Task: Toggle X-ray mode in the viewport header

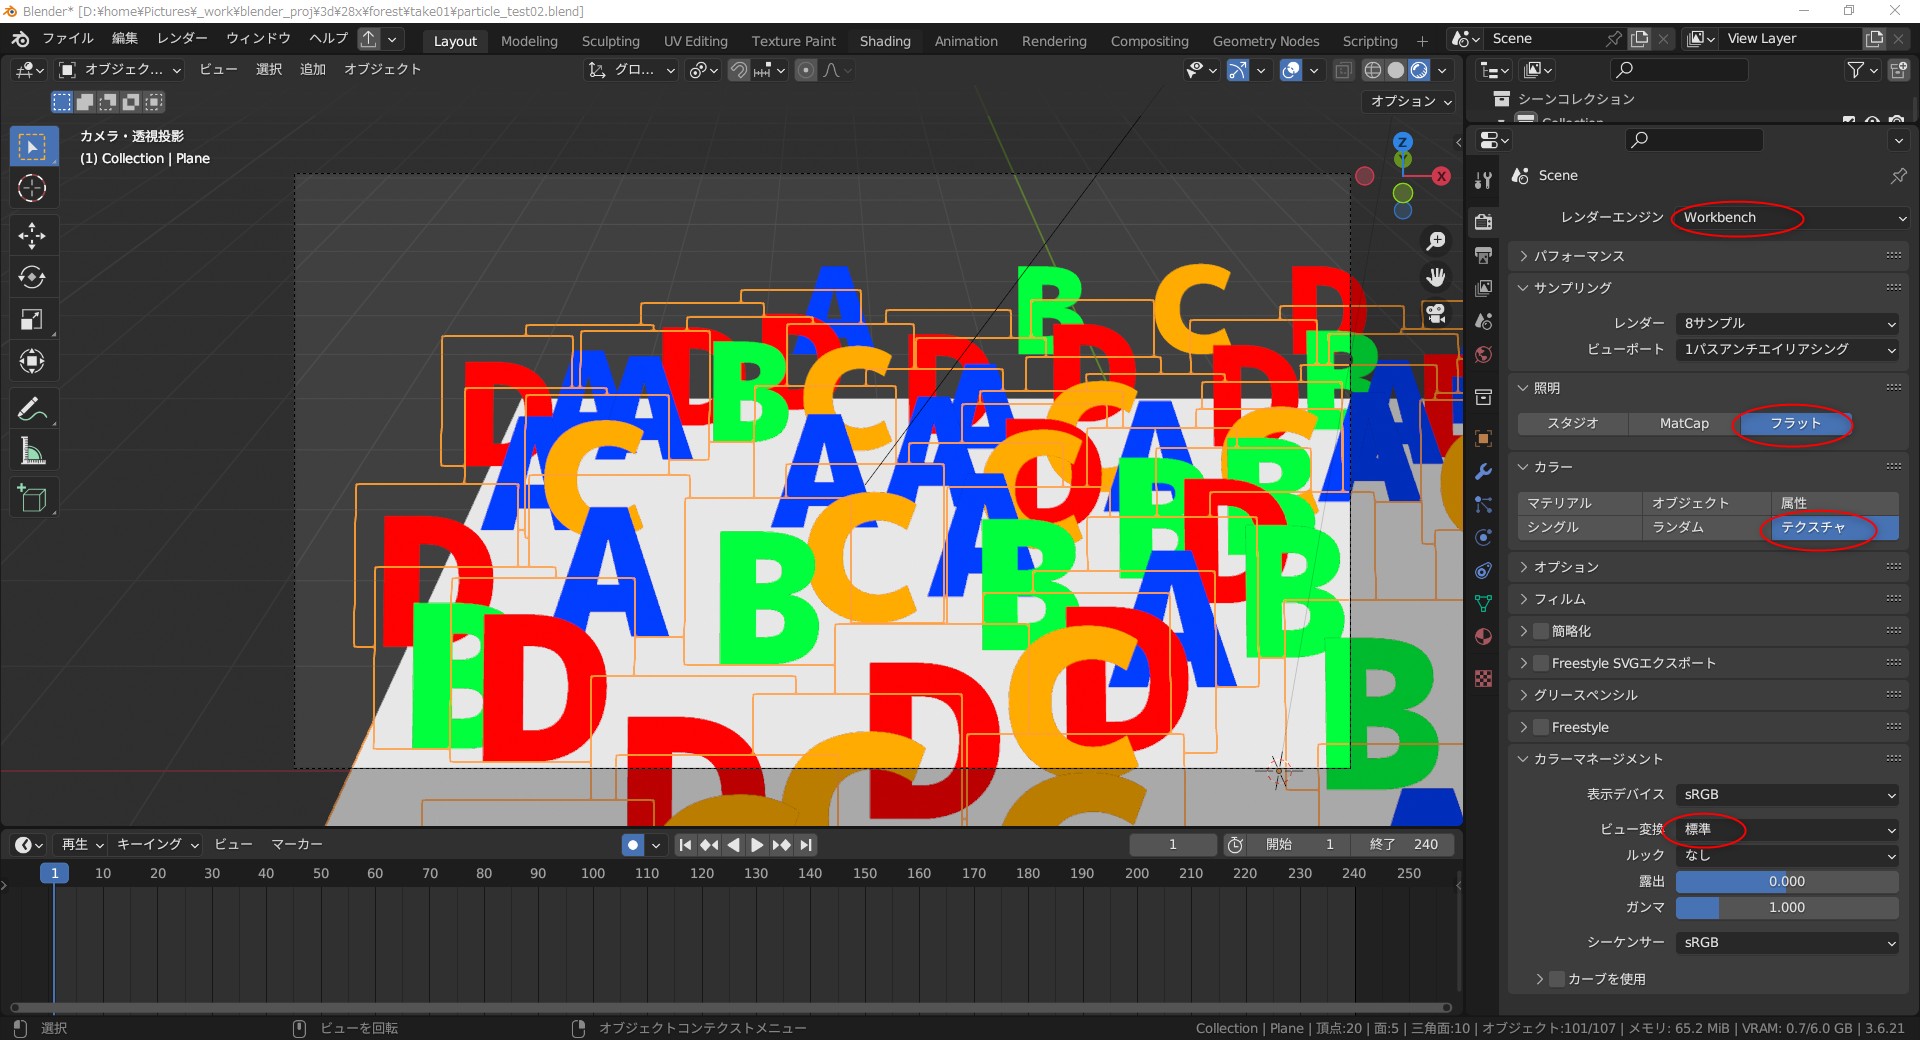Action: [x=1343, y=70]
